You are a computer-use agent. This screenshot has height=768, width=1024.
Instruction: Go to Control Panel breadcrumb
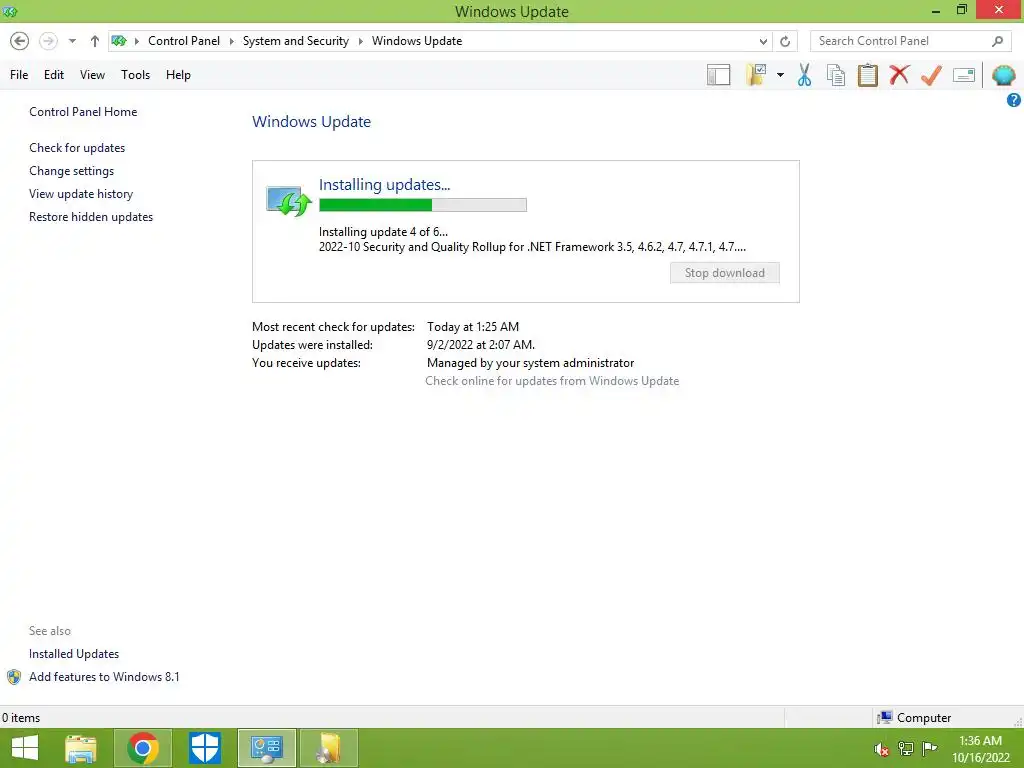[184, 41]
